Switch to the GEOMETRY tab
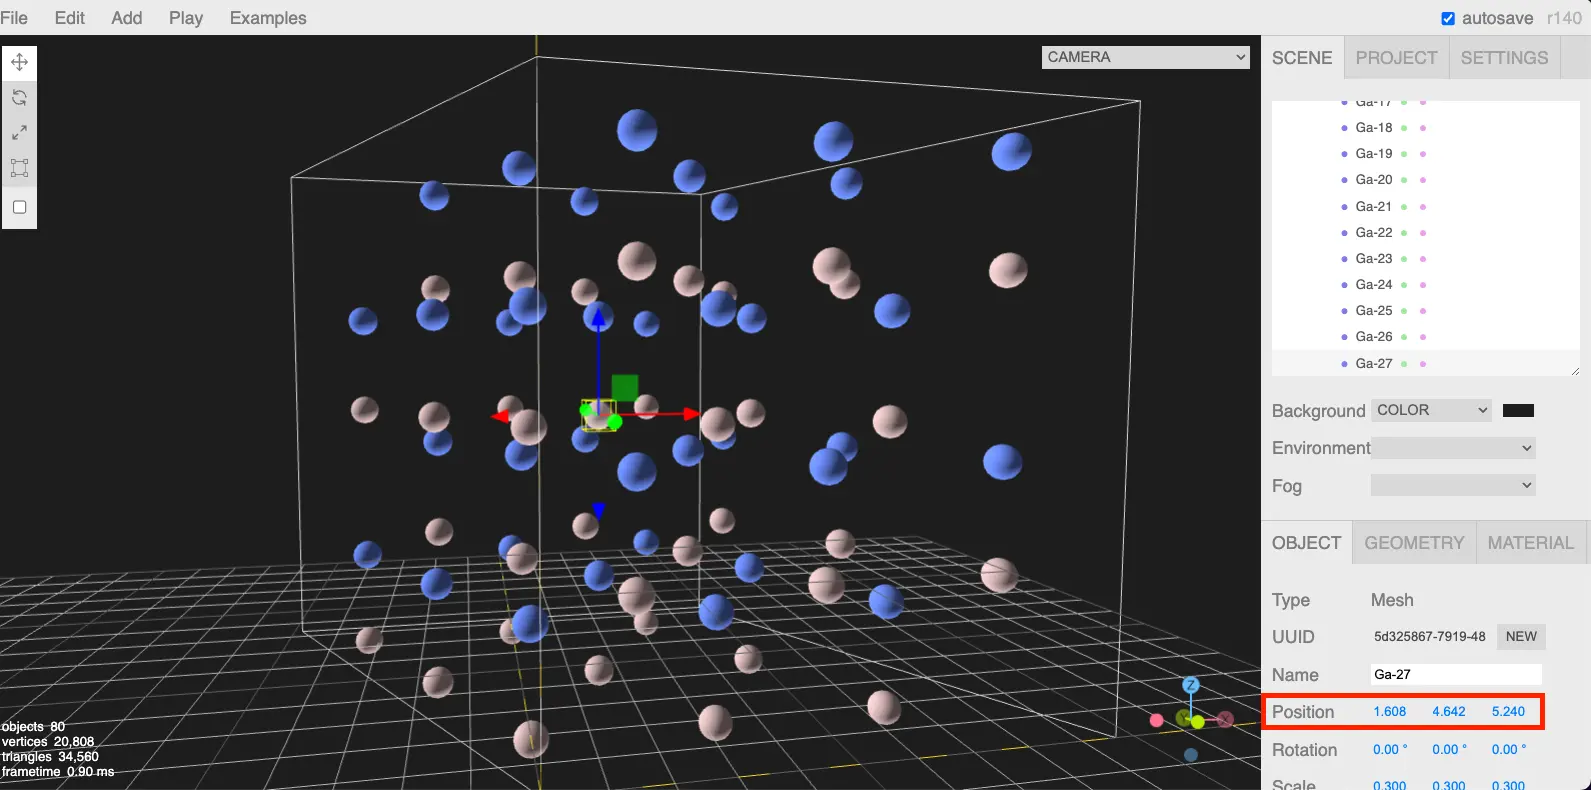The image size is (1591, 790). coord(1414,542)
